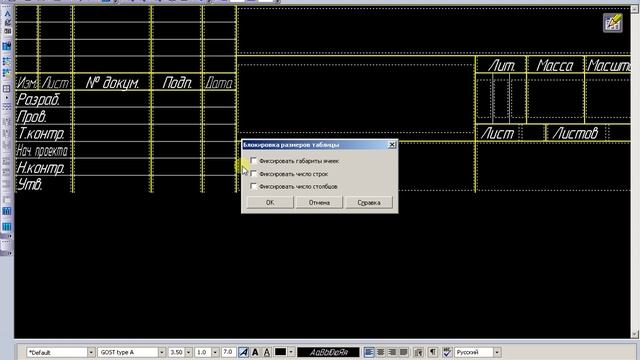The width and height of the screenshot is (640, 360).
Task: Expand the 'GOST type A' font dropdown arrow
Action: pos(162,352)
